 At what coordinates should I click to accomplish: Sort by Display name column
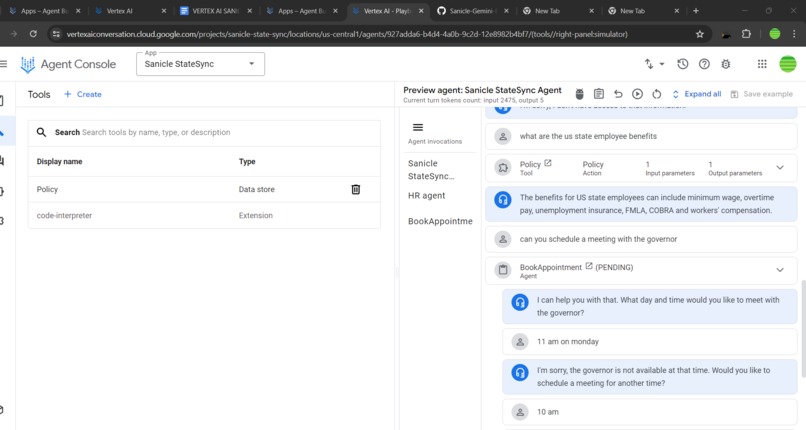(60, 161)
